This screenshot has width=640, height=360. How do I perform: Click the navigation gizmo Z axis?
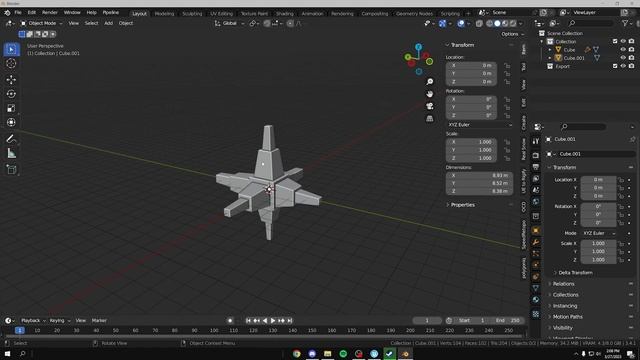418,47
